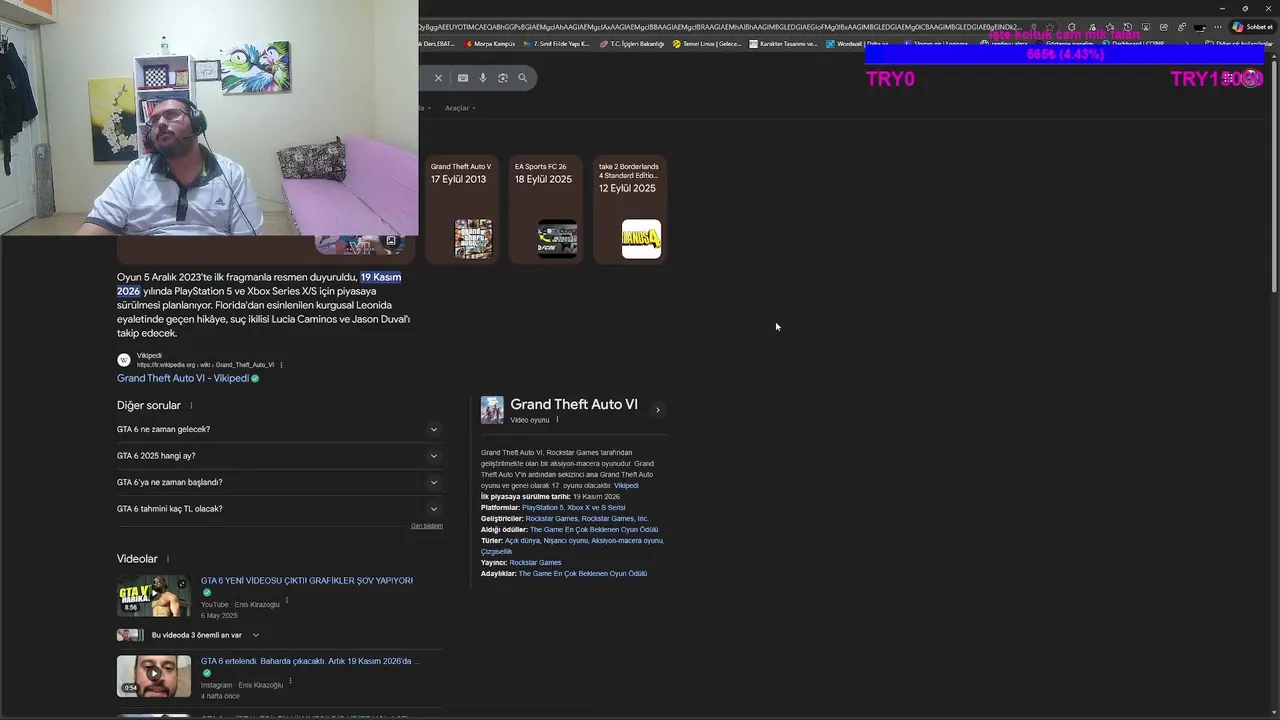The image size is (1280, 720).
Task: Open more options for the Instagram video result
Action: click(x=291, y=682)
